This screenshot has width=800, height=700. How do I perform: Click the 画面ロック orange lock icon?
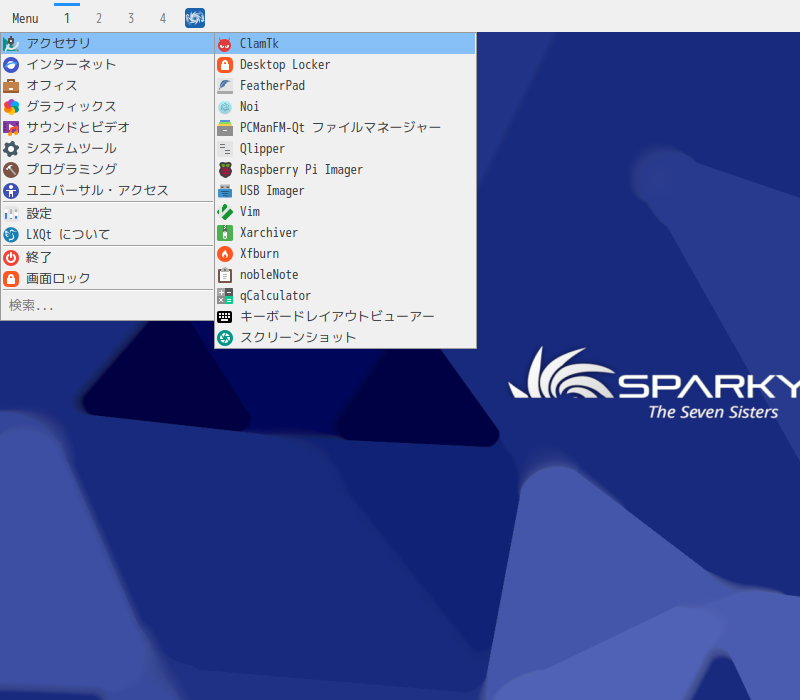point(11,279)
